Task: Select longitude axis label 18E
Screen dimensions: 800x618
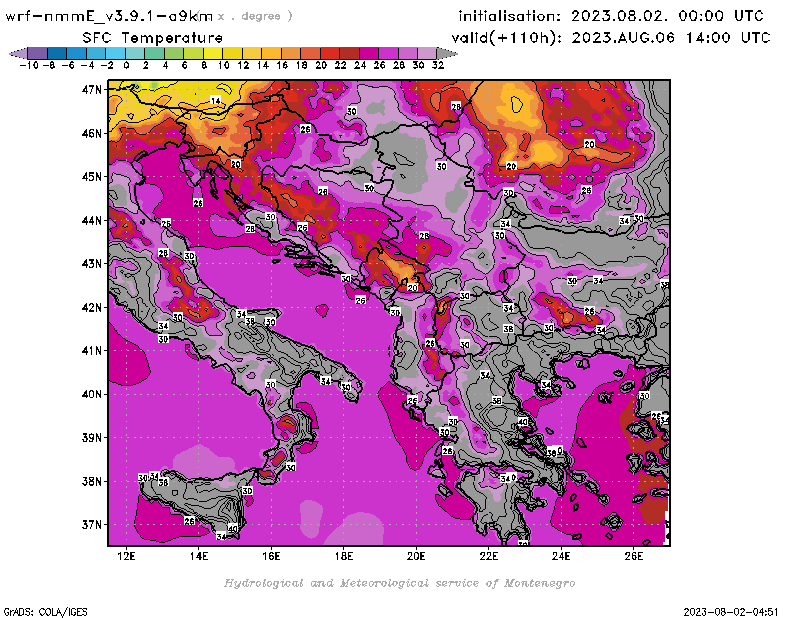Action: [x=344, y=556]
